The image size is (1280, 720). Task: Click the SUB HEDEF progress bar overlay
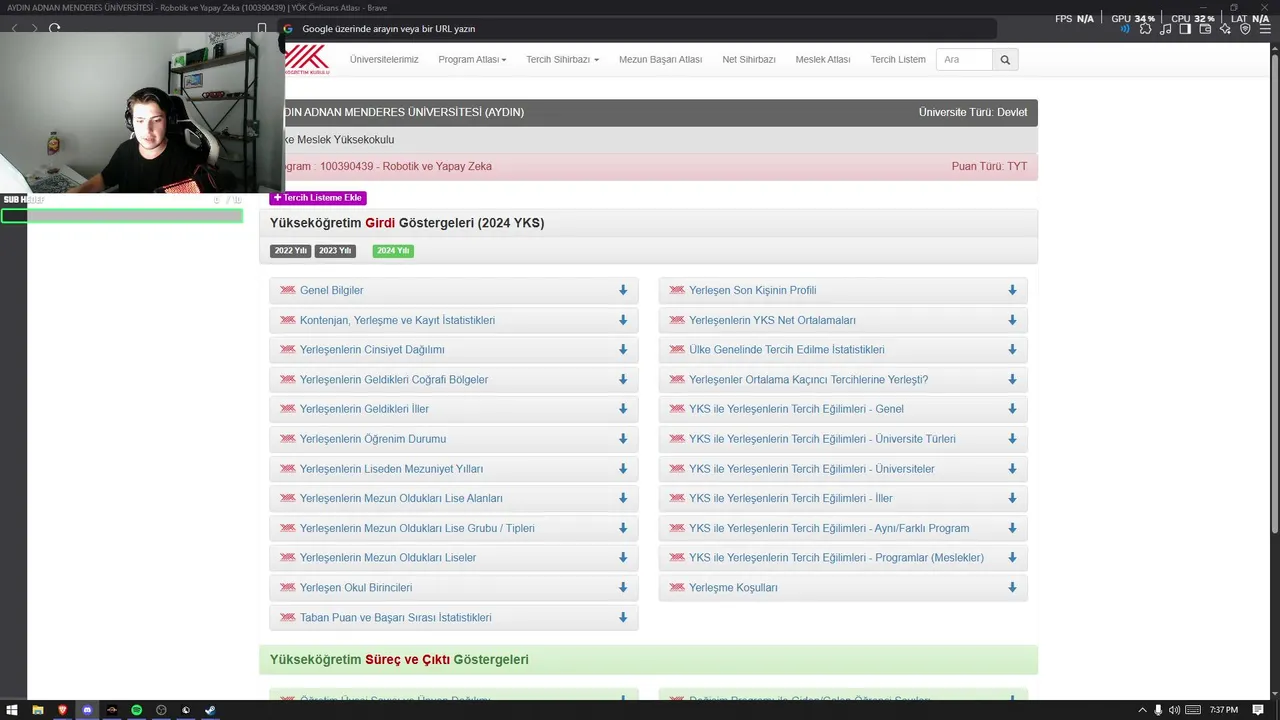click(122, 215)
